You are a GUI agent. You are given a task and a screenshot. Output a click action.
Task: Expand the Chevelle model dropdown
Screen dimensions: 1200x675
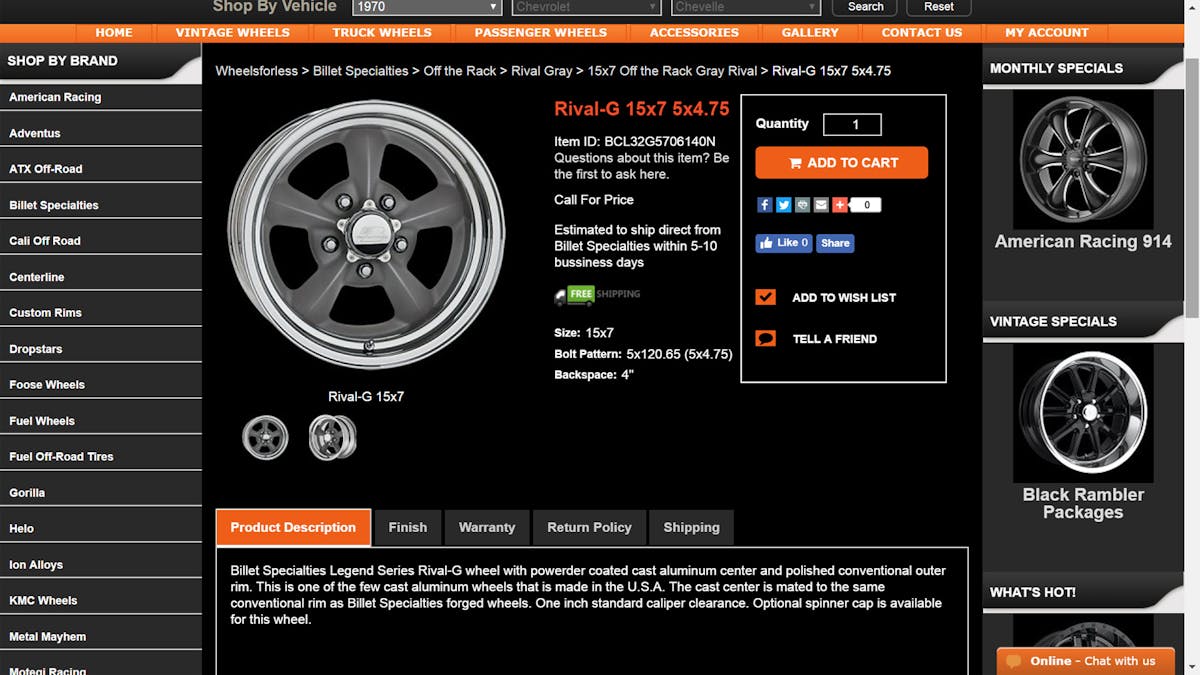coord(746,7)
